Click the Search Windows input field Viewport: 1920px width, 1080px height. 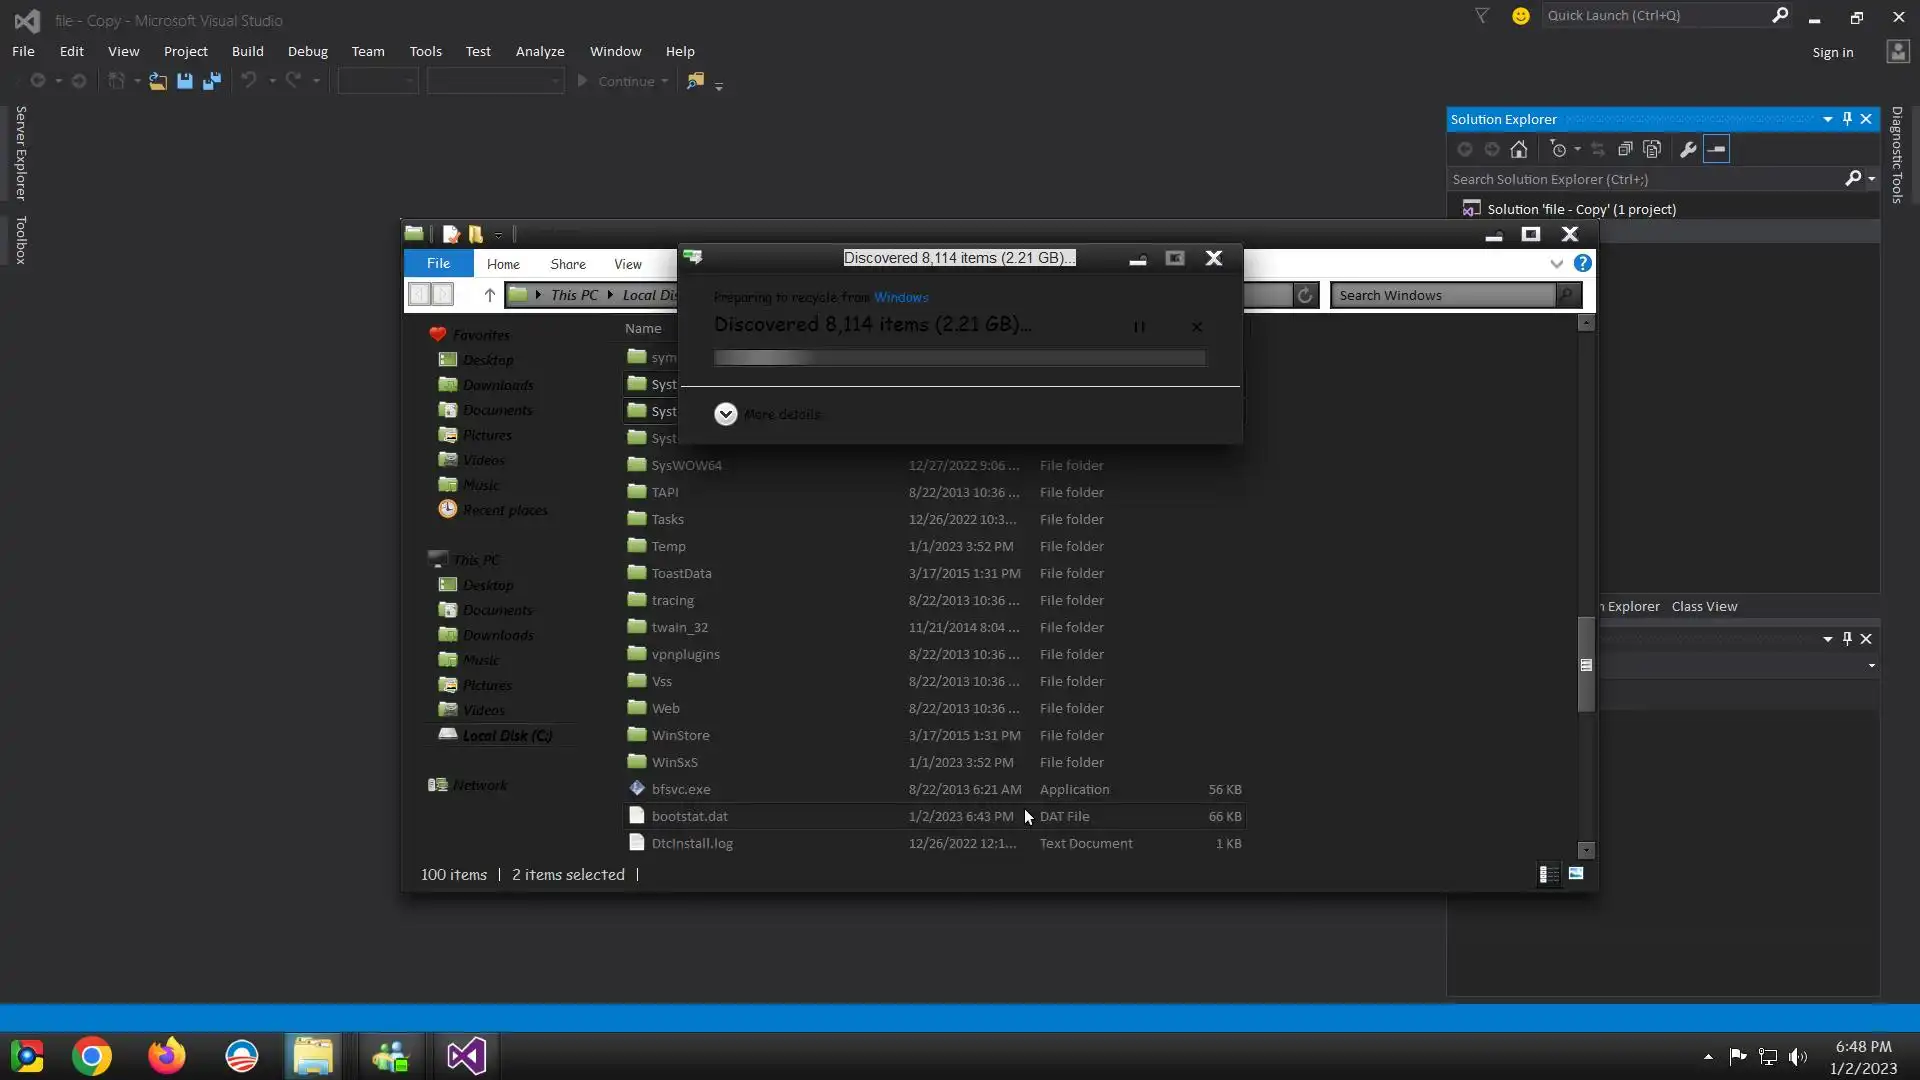1443,295
